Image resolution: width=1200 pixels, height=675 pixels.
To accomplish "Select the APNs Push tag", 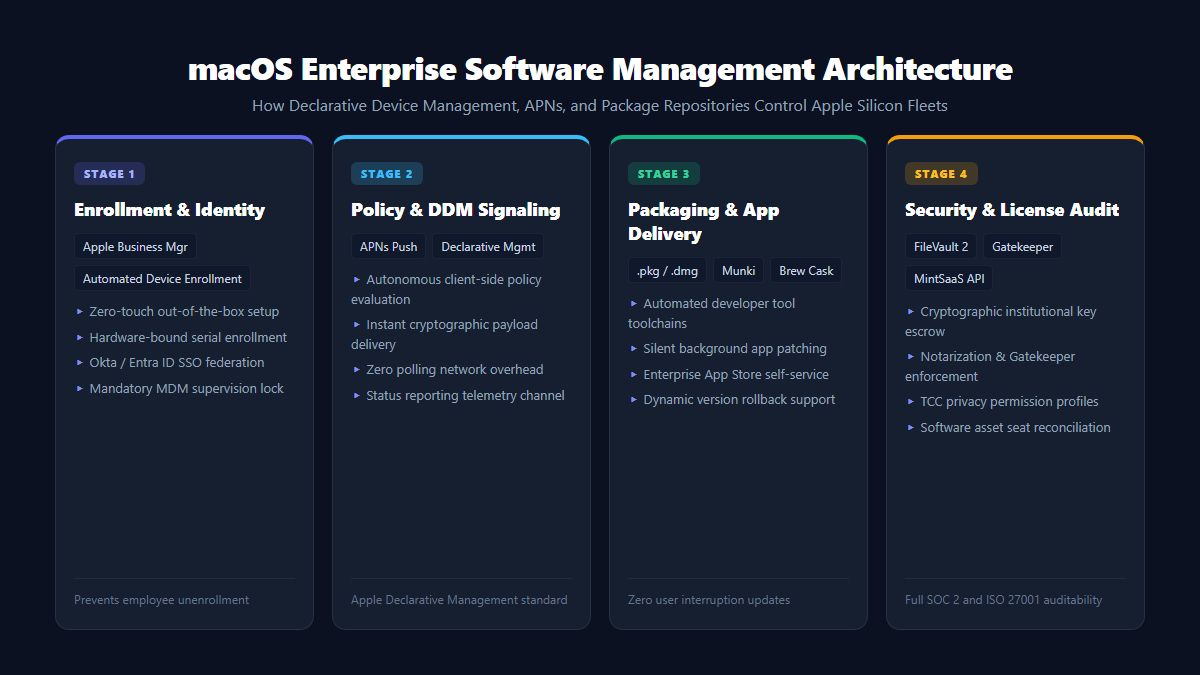I will tap(389, 247).
